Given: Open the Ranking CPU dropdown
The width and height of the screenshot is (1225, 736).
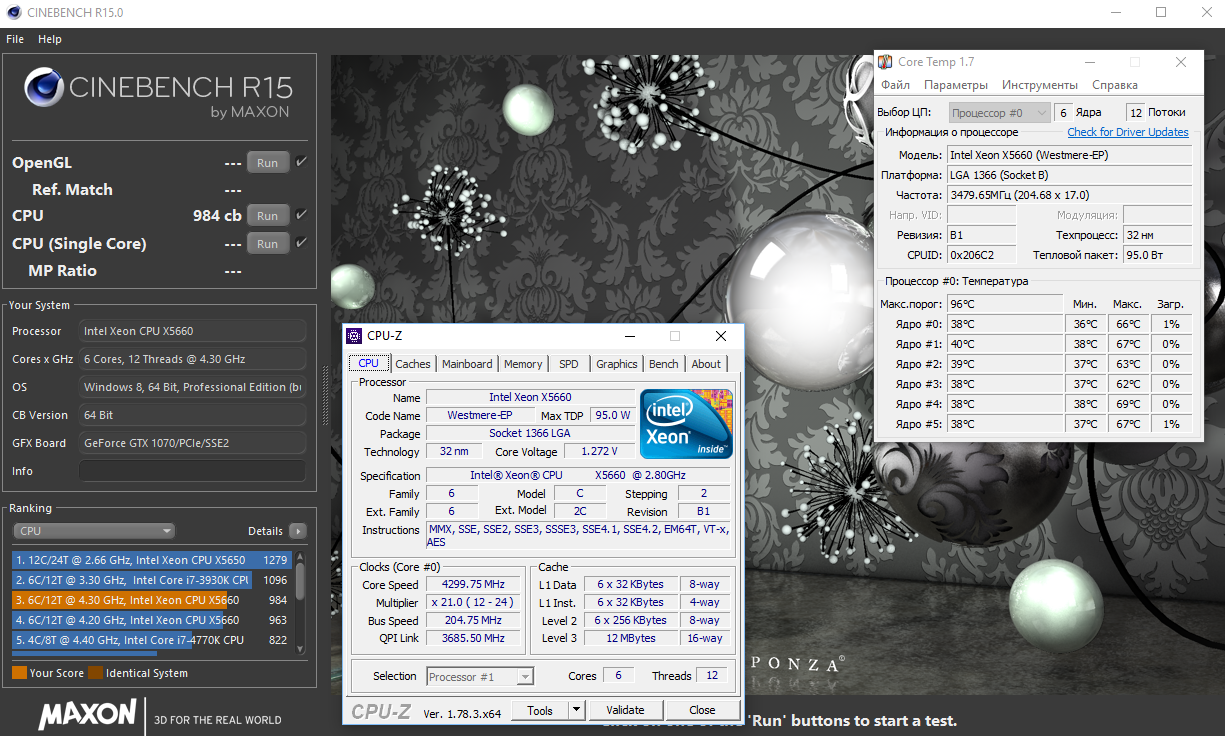Looking at the screenshot, I should pos(93,531).
